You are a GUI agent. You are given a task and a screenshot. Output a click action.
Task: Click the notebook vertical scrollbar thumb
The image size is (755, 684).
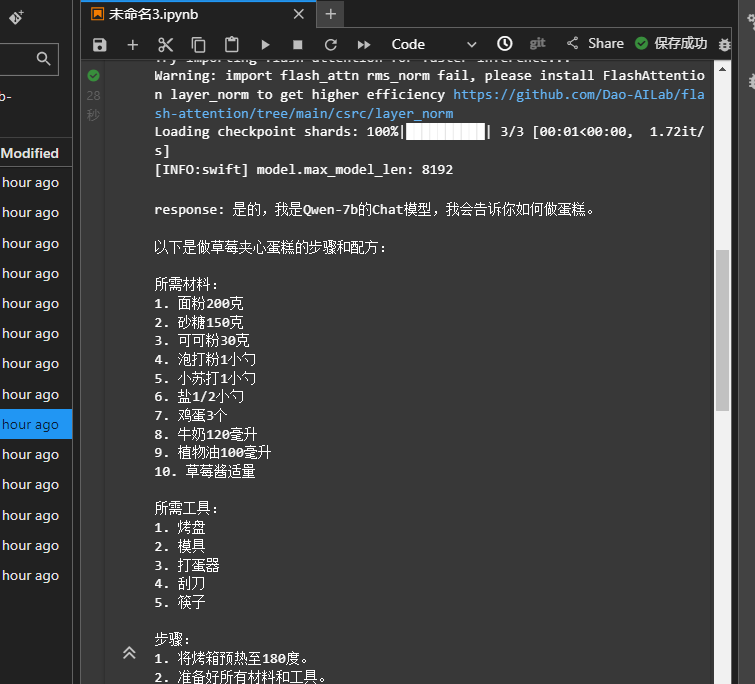722,330
